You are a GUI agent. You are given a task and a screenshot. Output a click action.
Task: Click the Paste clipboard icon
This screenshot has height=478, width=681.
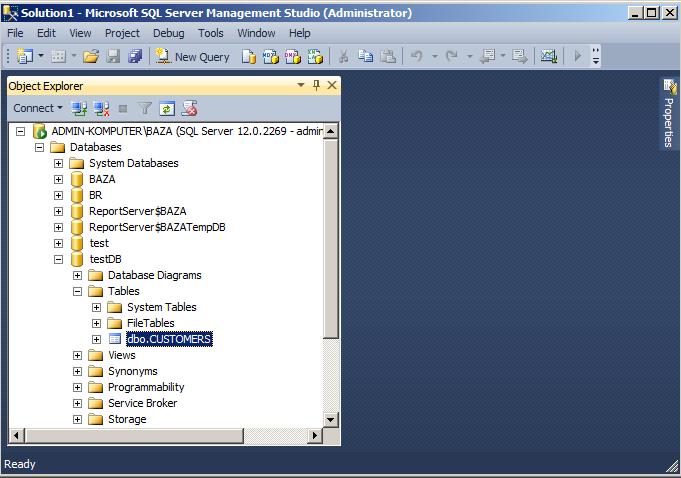[x=387, y=56]
